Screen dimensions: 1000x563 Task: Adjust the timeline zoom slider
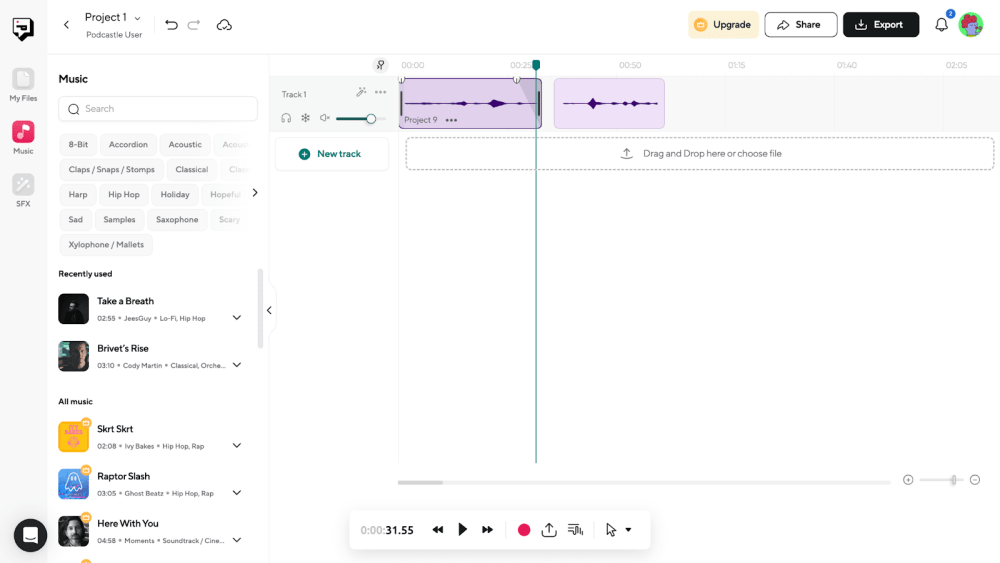pos(941,479)
